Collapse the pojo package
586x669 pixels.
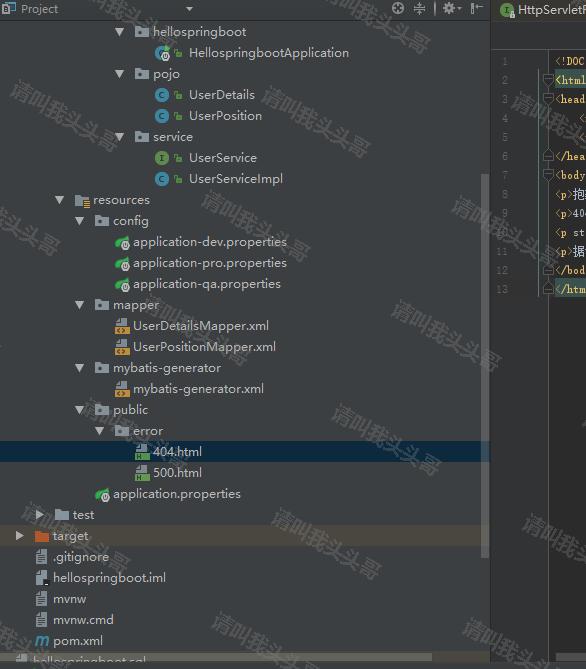pos(120,74)
